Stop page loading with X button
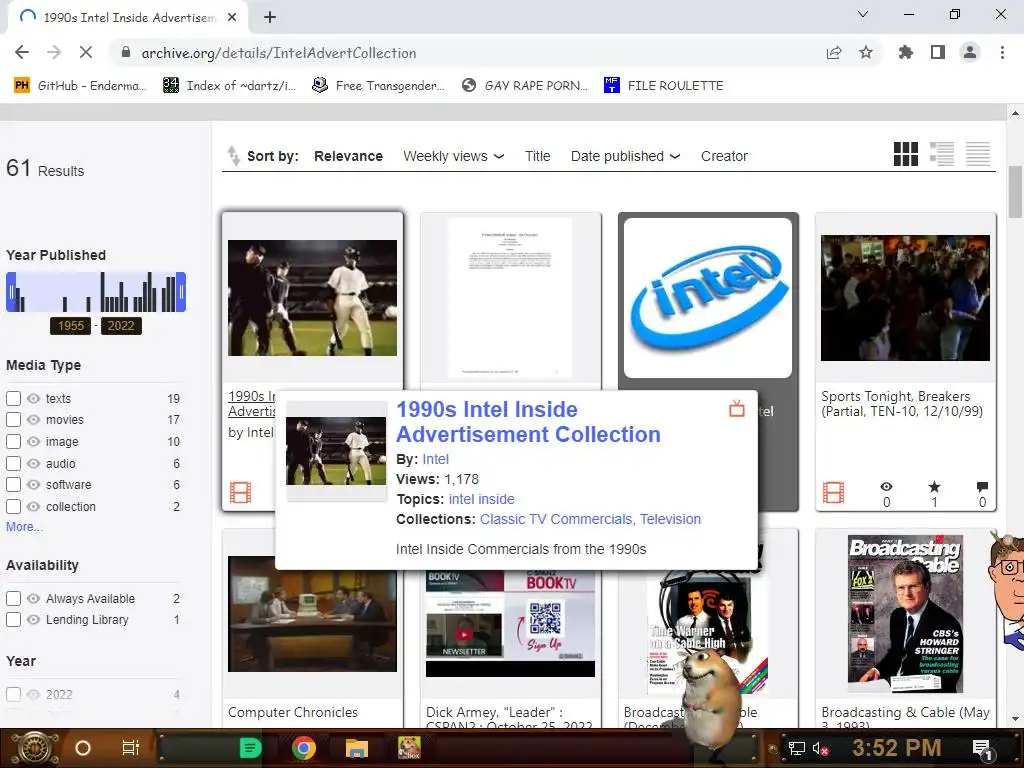1024x768 pixels. (86, 53)
